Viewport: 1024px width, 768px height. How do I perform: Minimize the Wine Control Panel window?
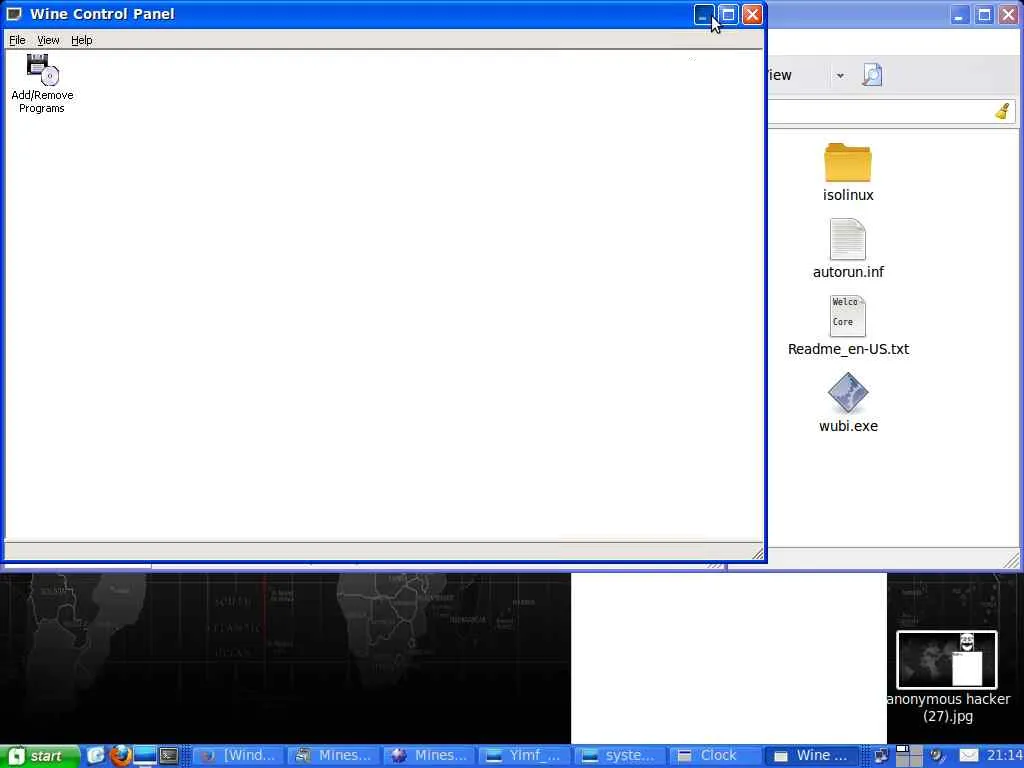(703, 14)
